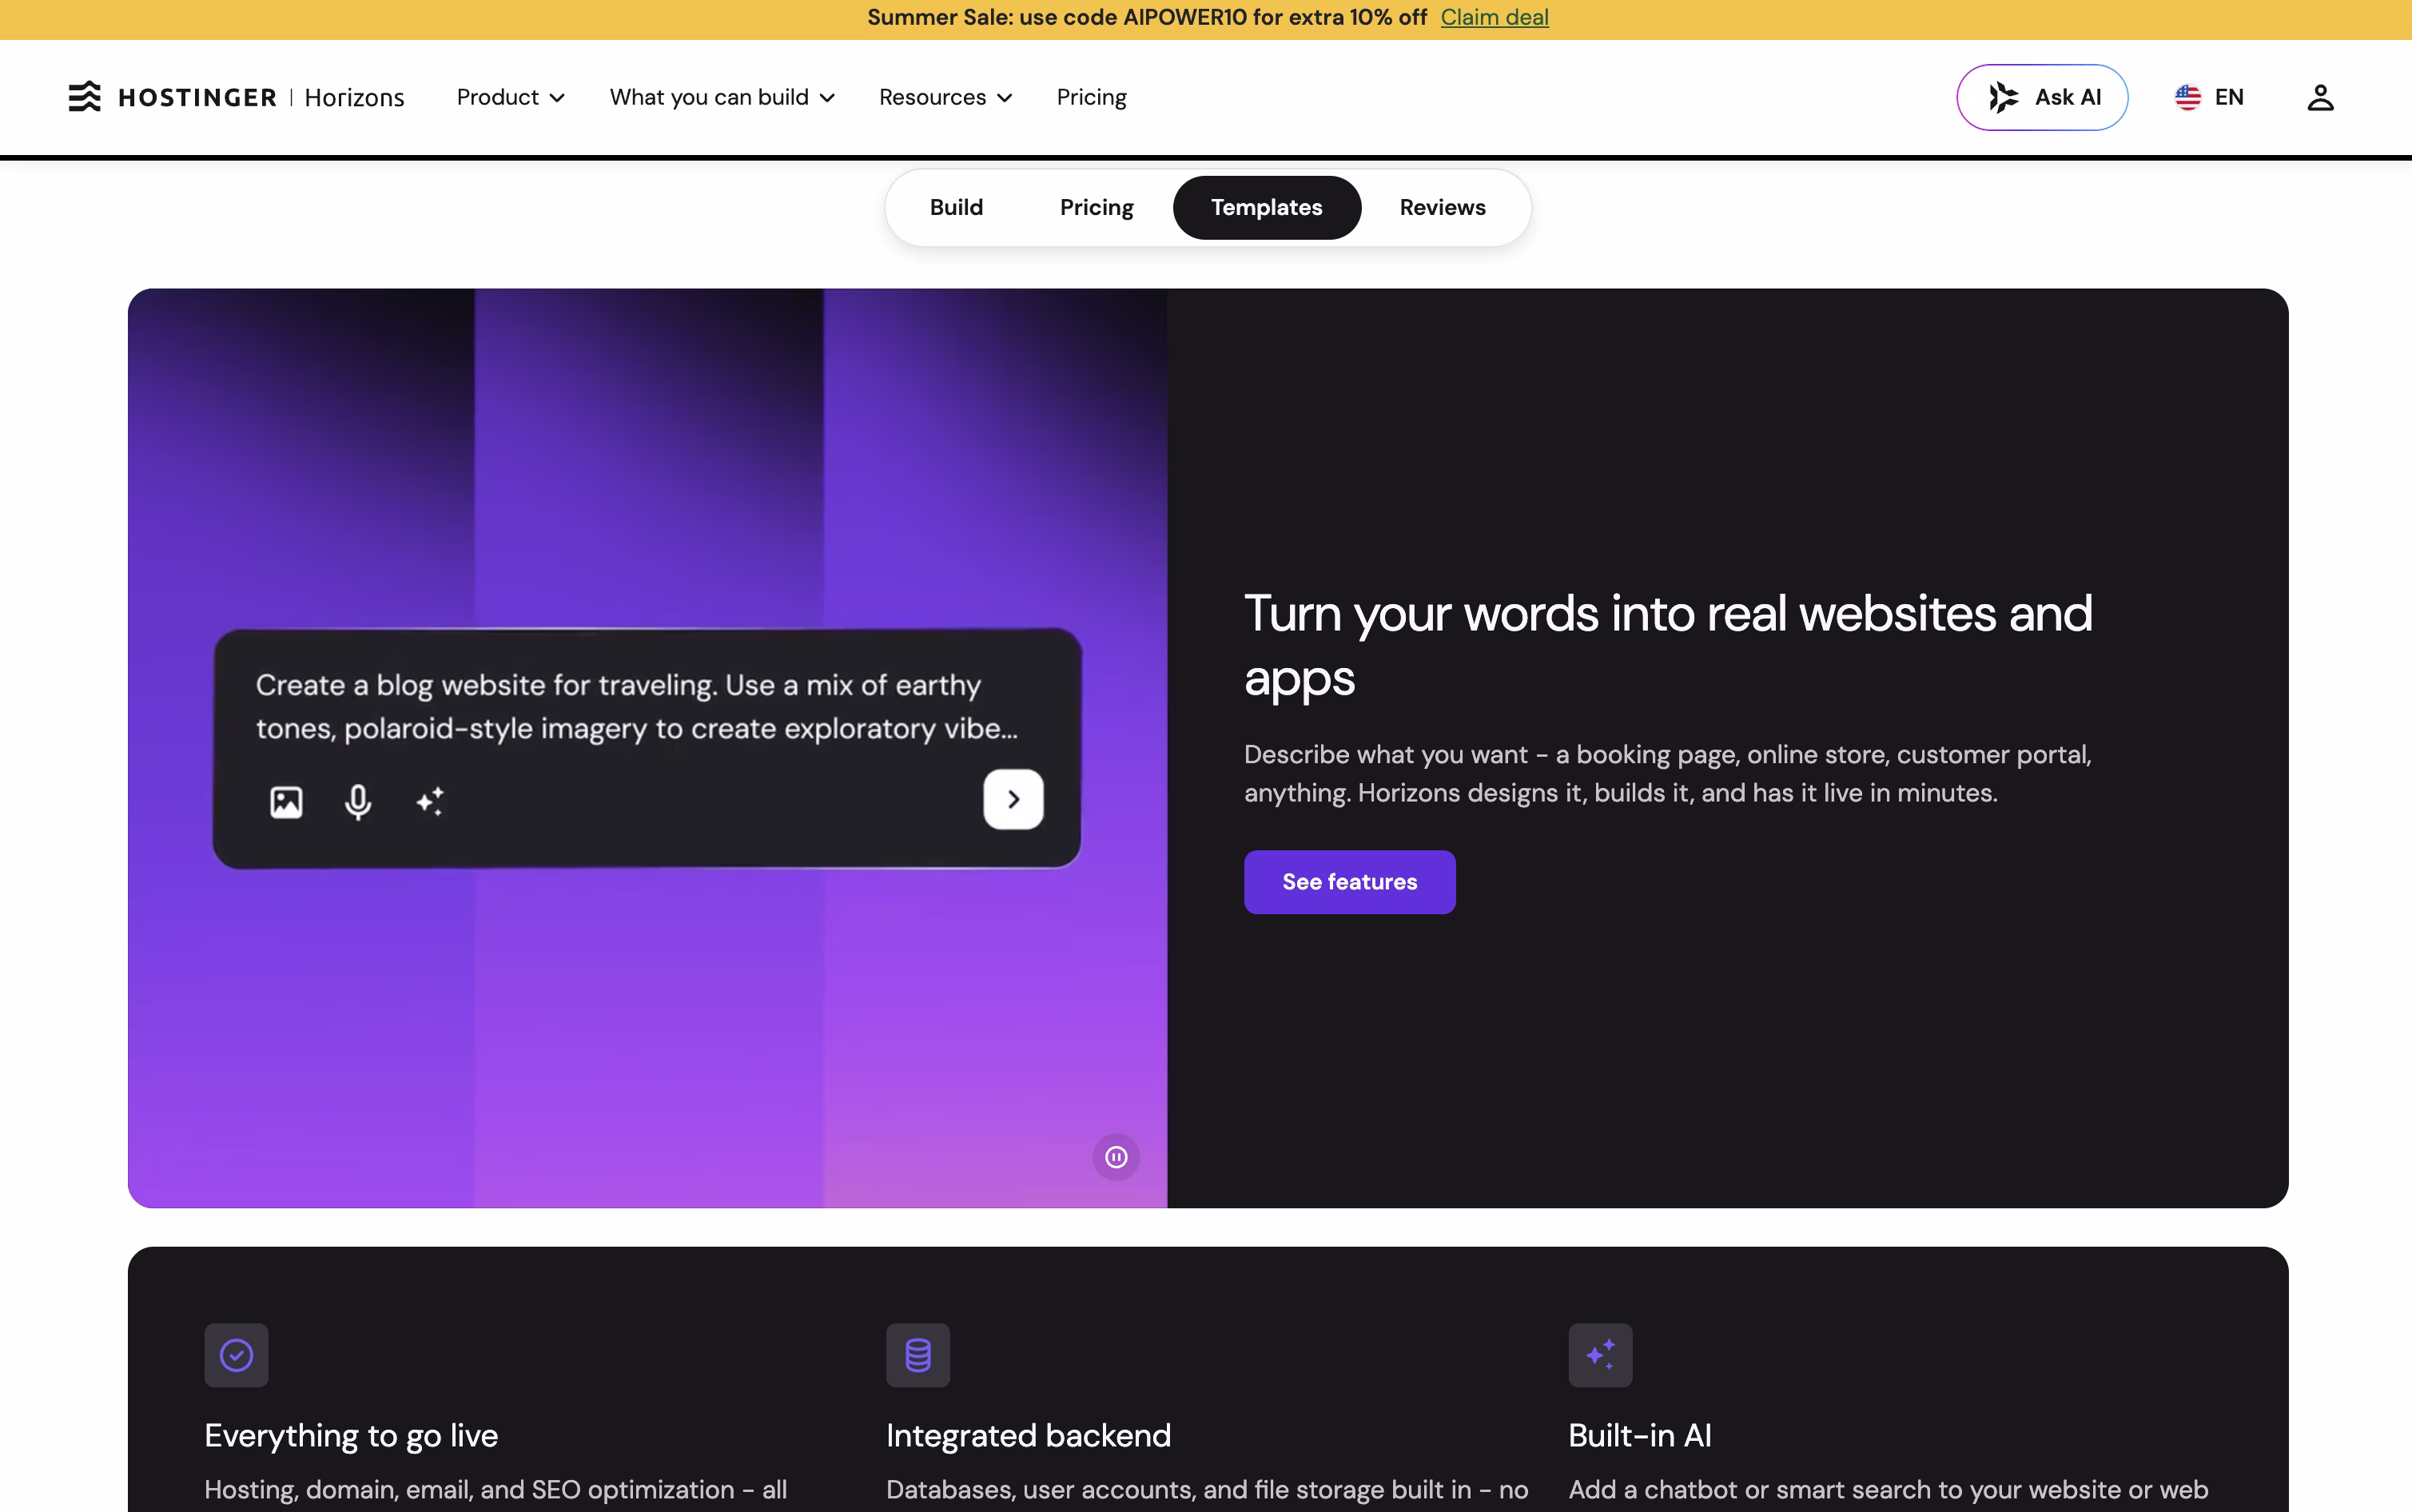Pause the hero video animation
2412x1512 pixels.
pos(1116,1157)
